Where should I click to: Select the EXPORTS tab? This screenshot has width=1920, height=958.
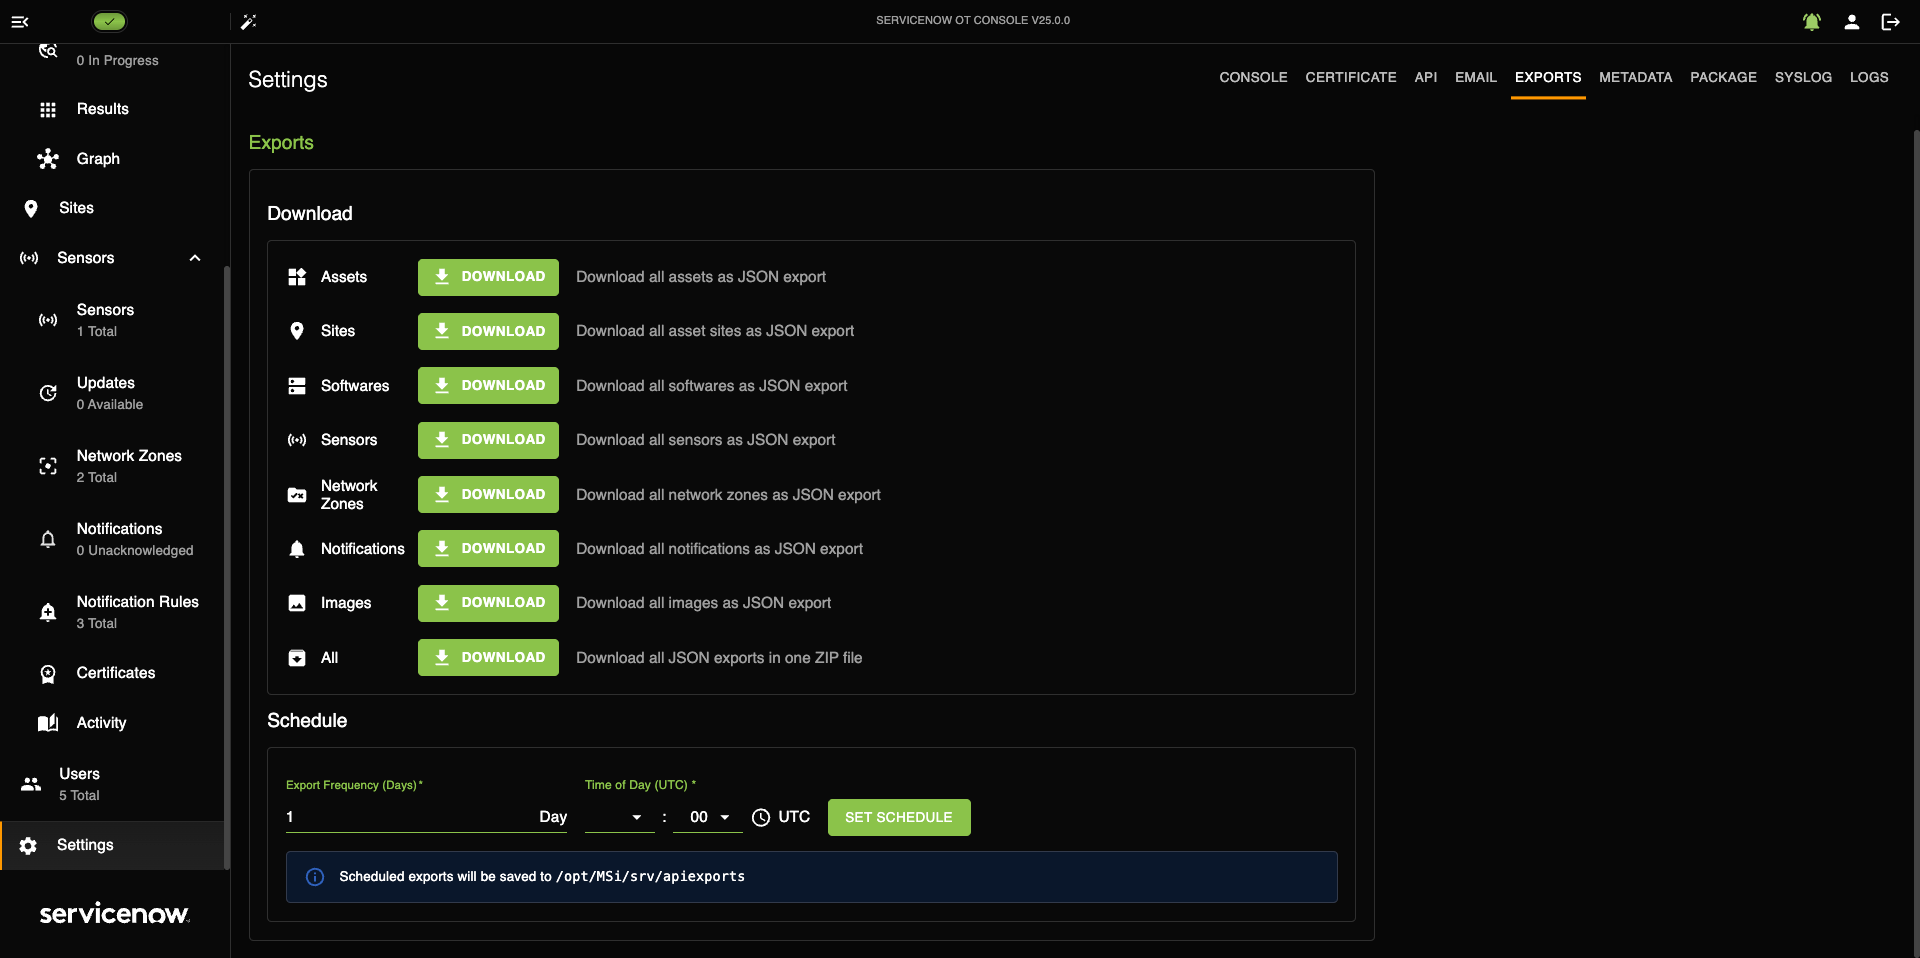click(x=1548, y=77)
